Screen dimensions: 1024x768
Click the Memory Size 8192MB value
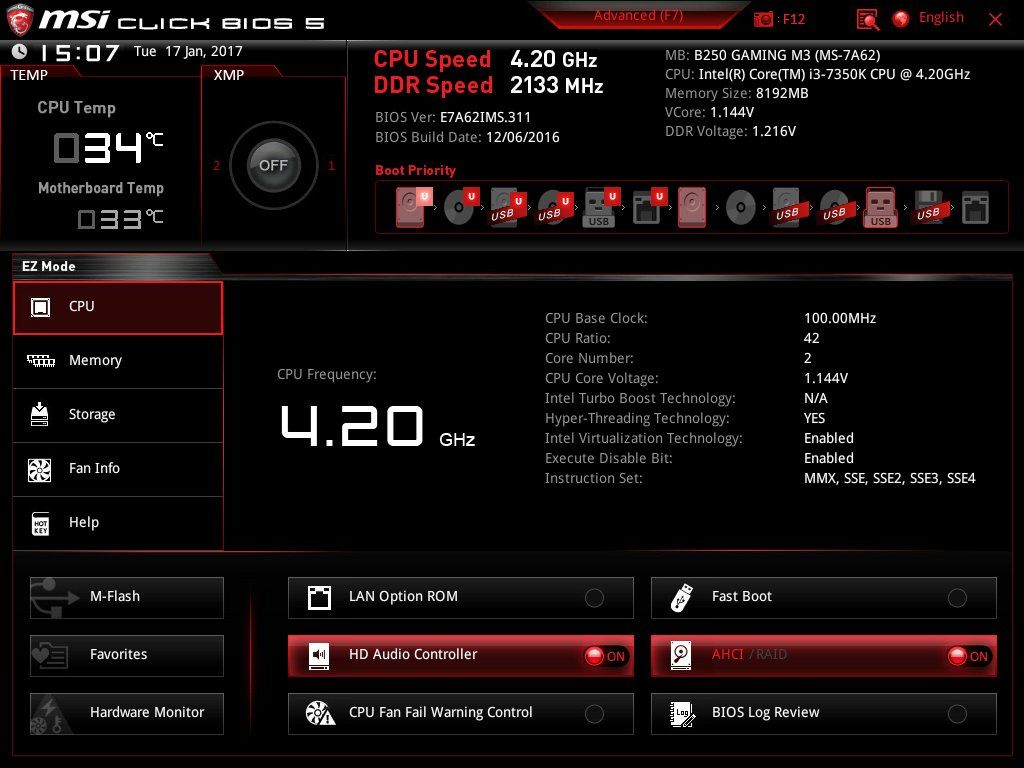782,93
